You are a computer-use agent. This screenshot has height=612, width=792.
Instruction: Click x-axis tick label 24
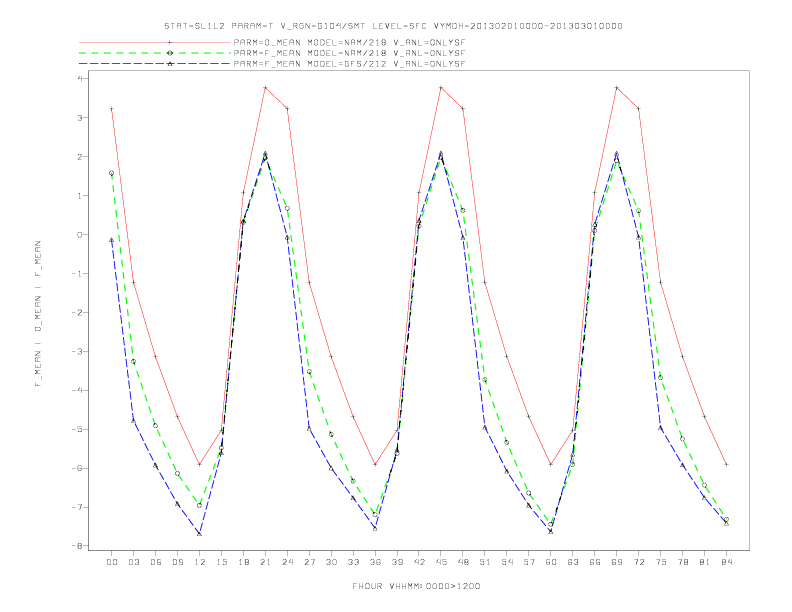(287, 562)
